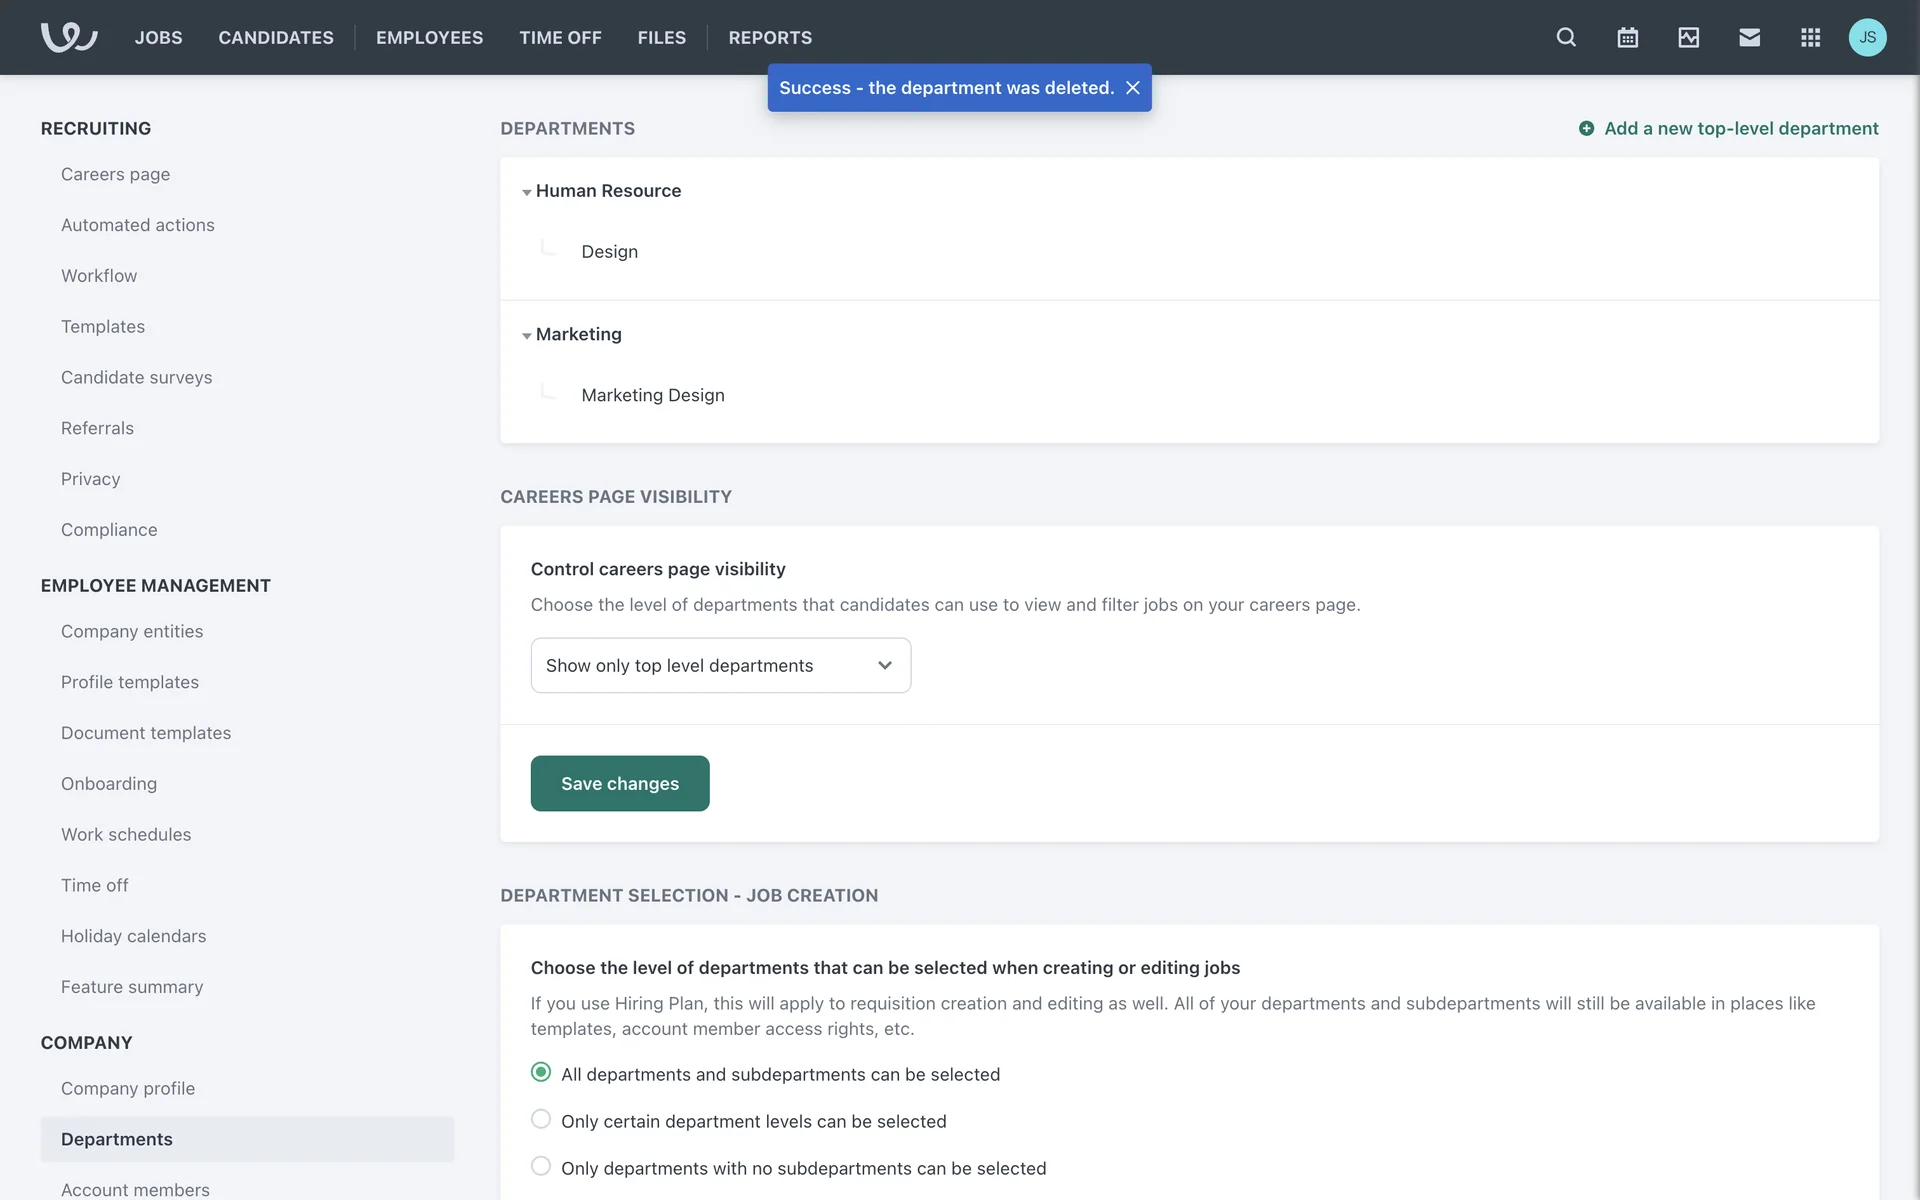Select only certain department levels option
The image size is (1920, 1200).
pos(541,1119)
